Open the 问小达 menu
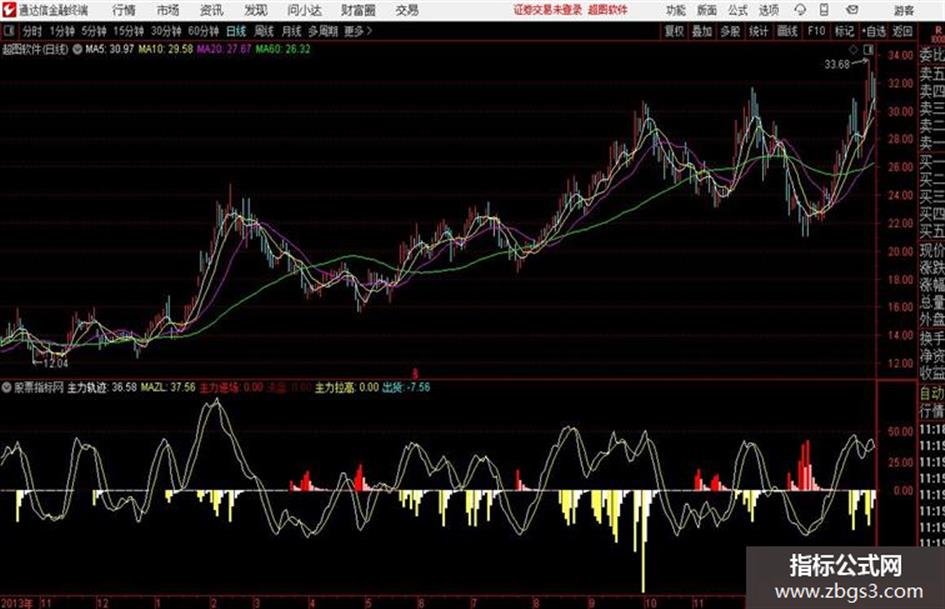Screen dimensions: 945x609 [304, 10]
